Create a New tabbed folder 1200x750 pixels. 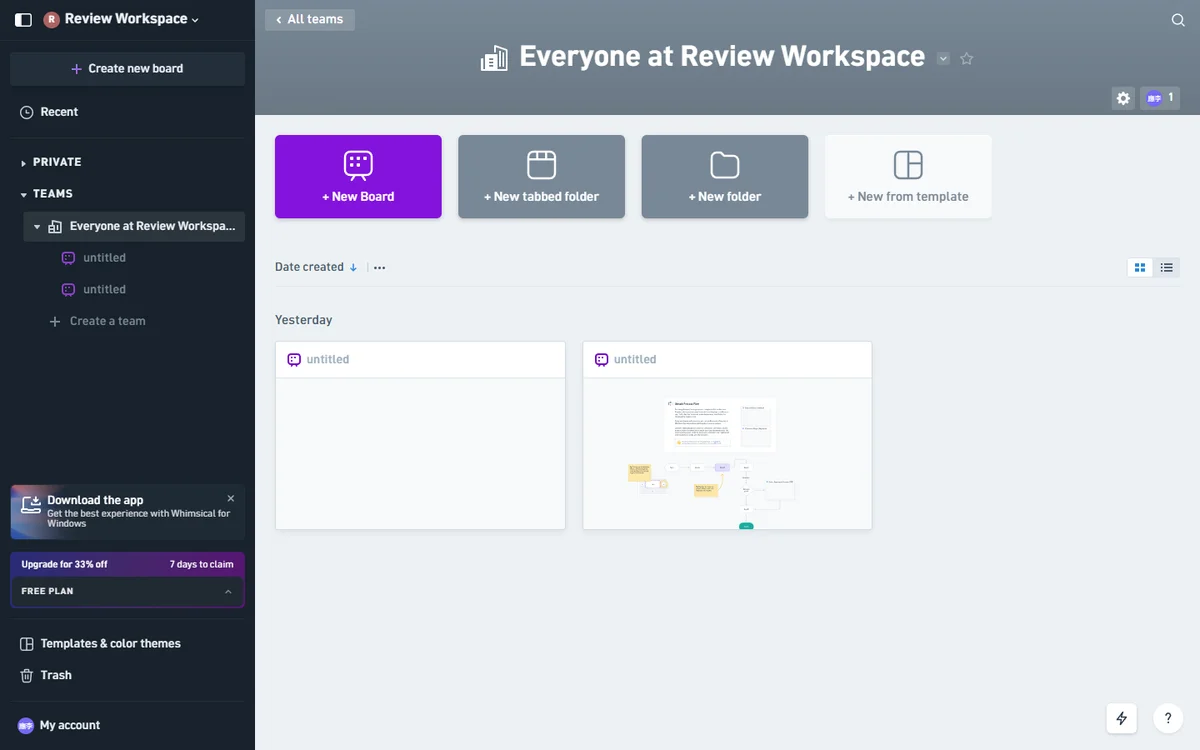(541, 177)
